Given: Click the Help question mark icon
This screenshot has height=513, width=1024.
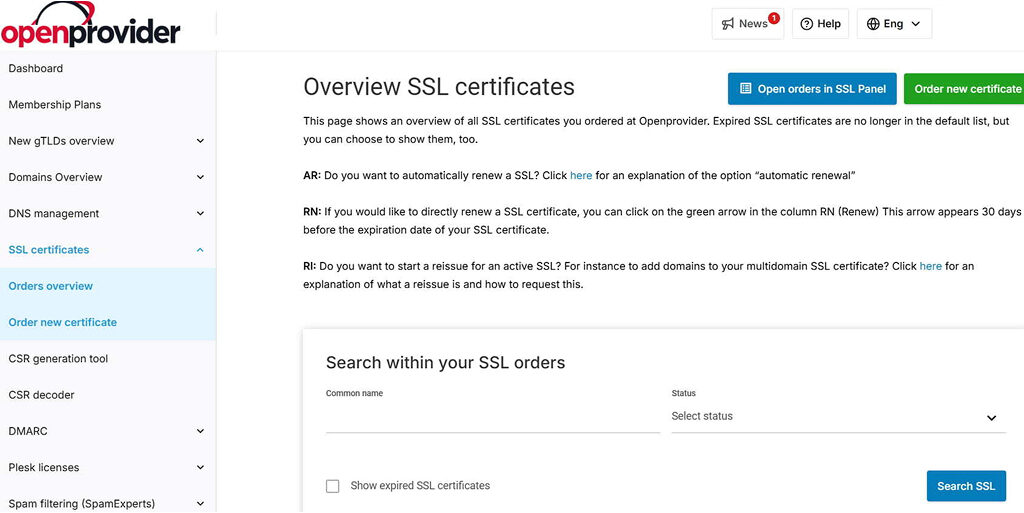Looking at the screenshot, I should tap(807, 24).
